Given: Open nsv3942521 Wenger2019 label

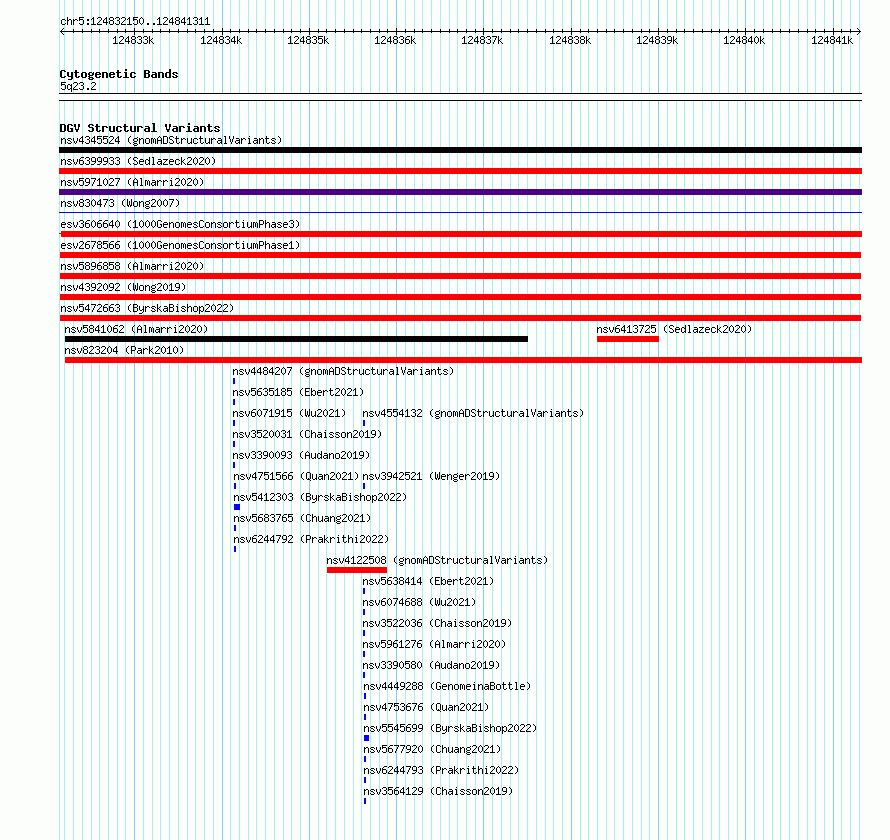Looking at the screenshot, I should click(x=431, y=476).
